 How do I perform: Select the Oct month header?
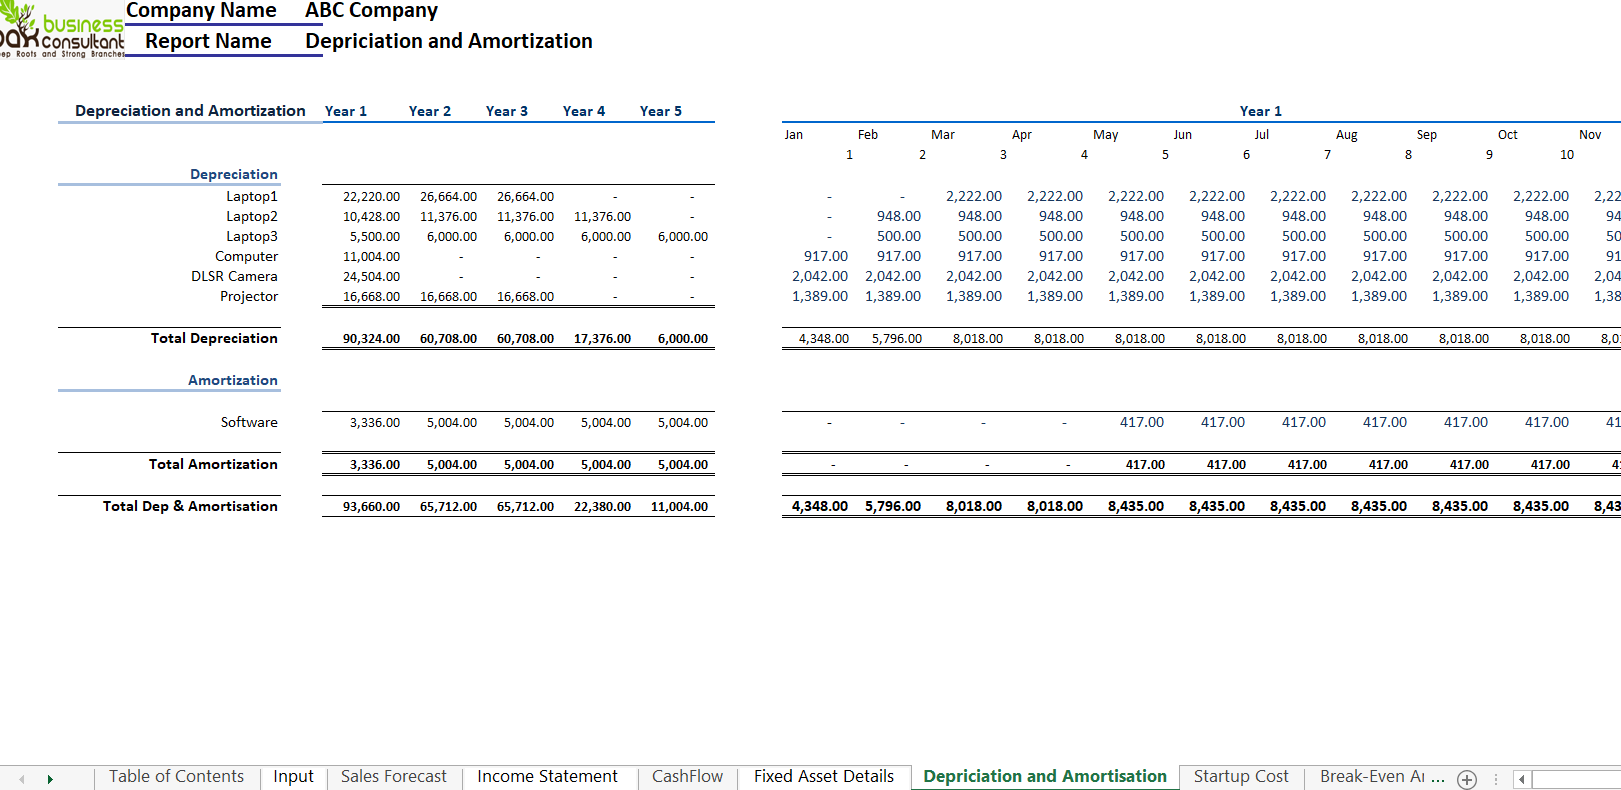(1508, 135)
